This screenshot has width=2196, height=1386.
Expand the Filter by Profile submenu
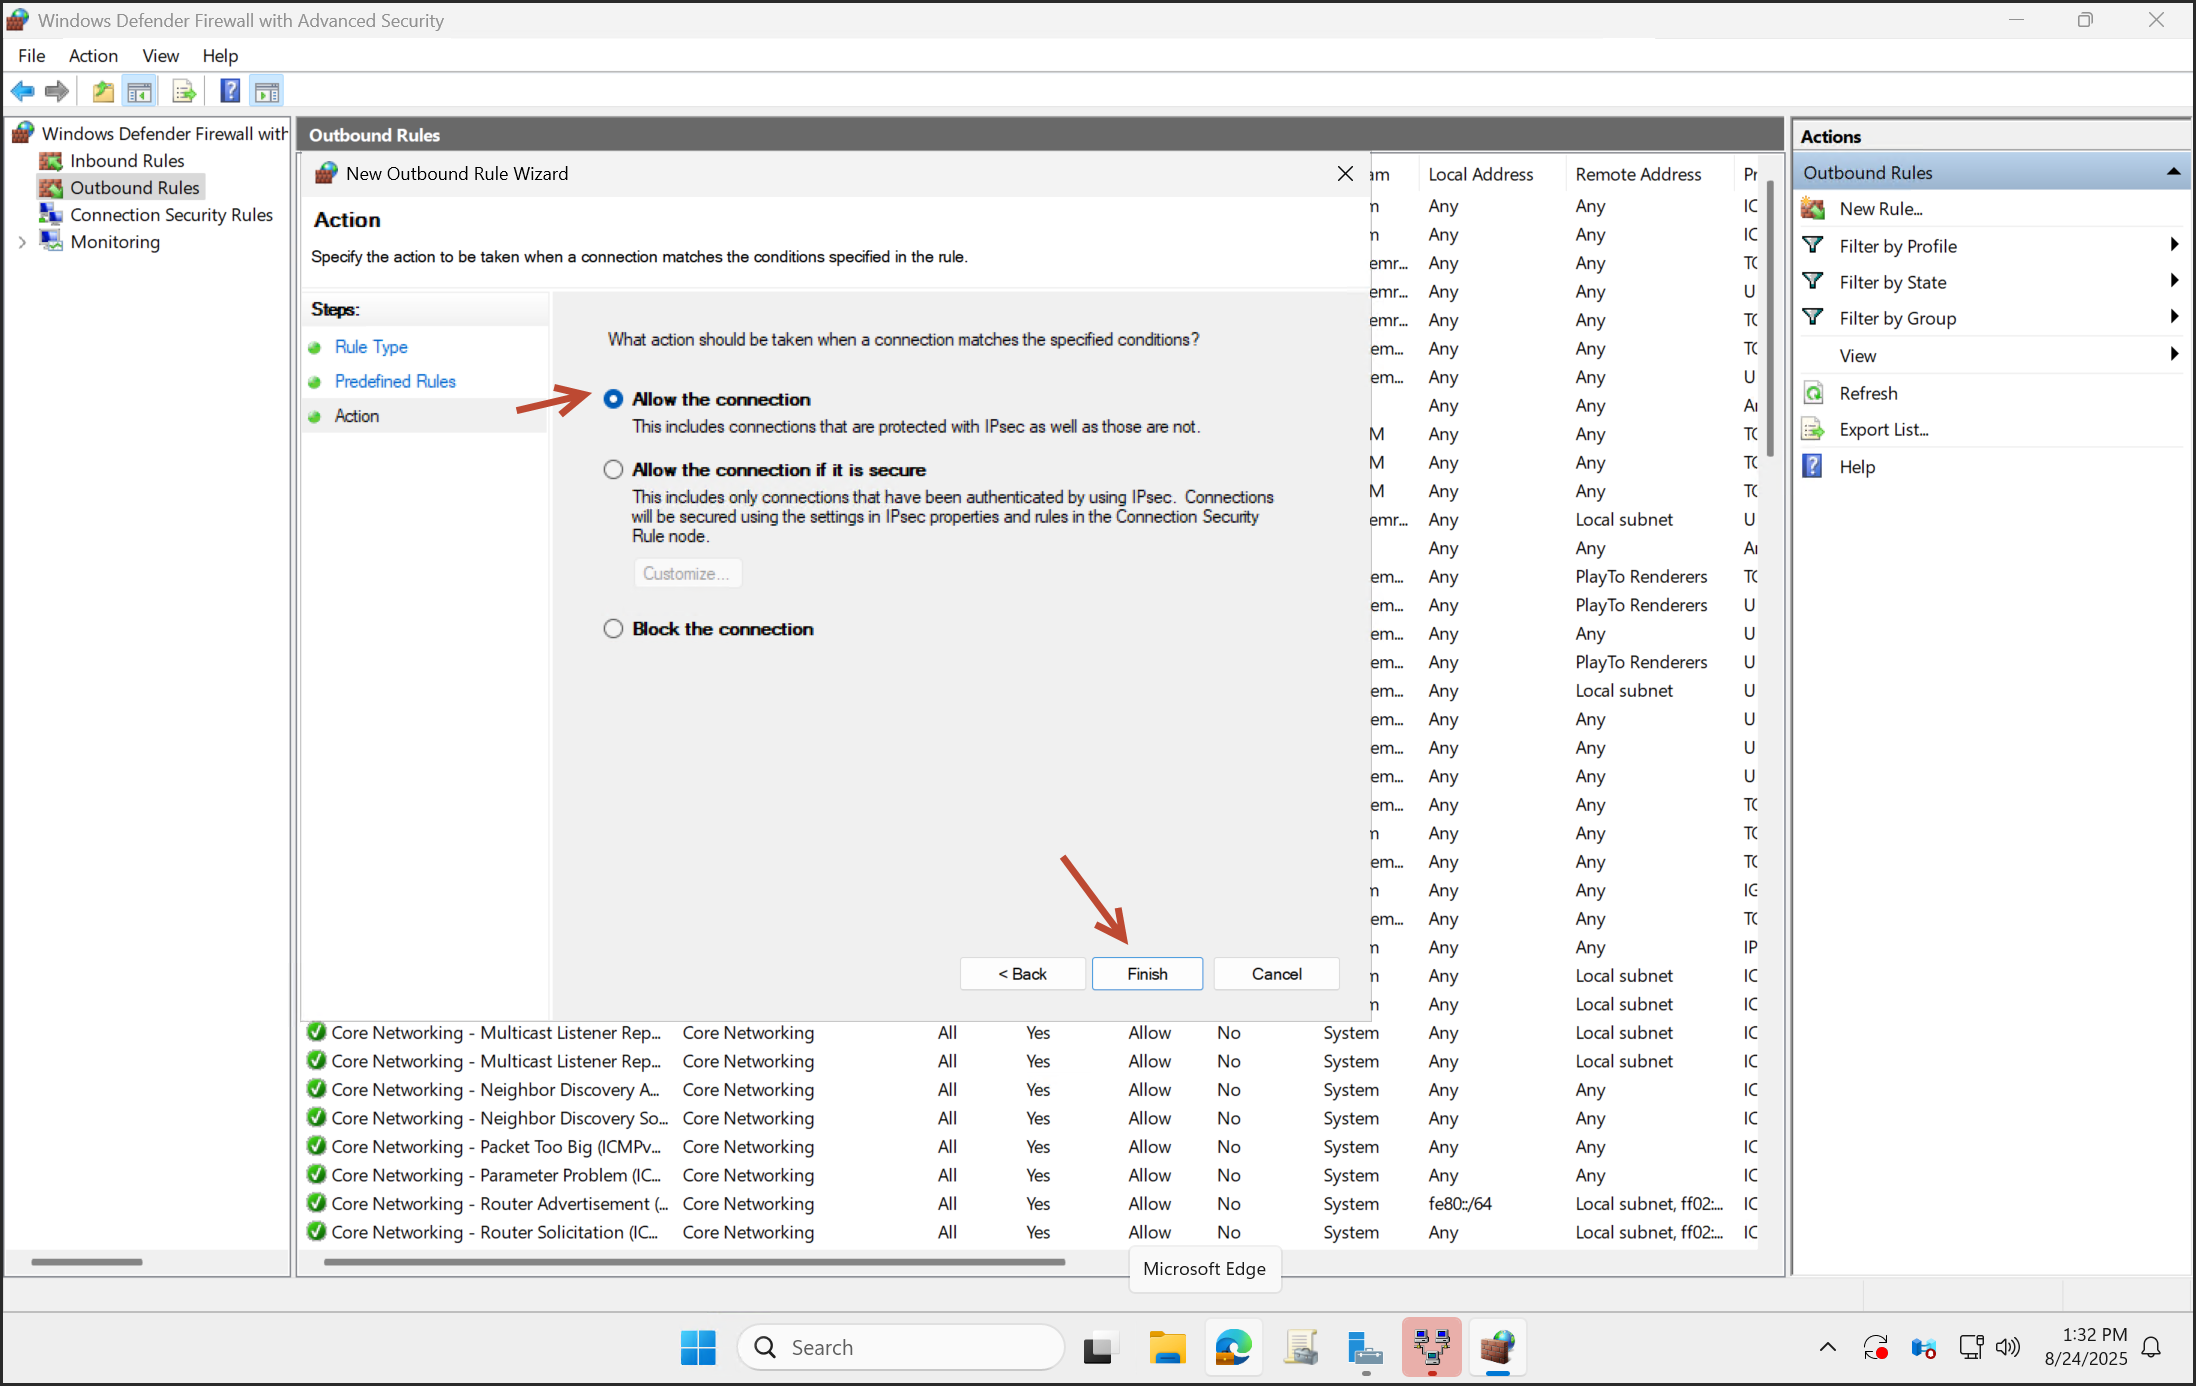click(x=2173, y=245)
